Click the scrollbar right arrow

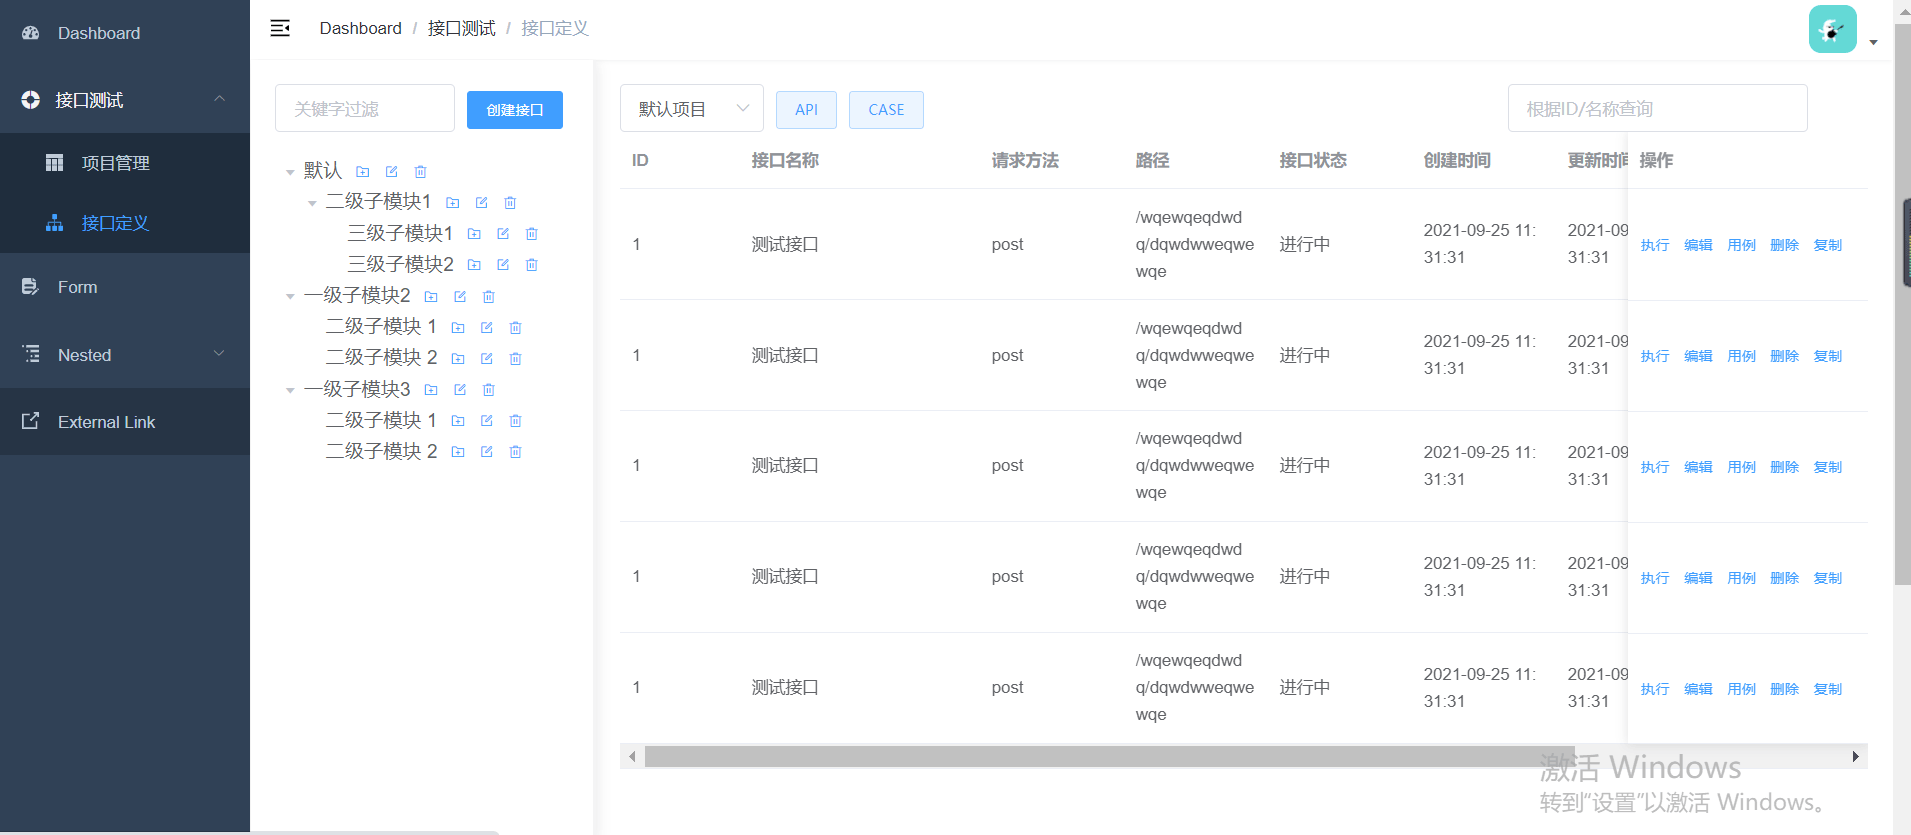pyautogui.click(x=1856, y=757)
